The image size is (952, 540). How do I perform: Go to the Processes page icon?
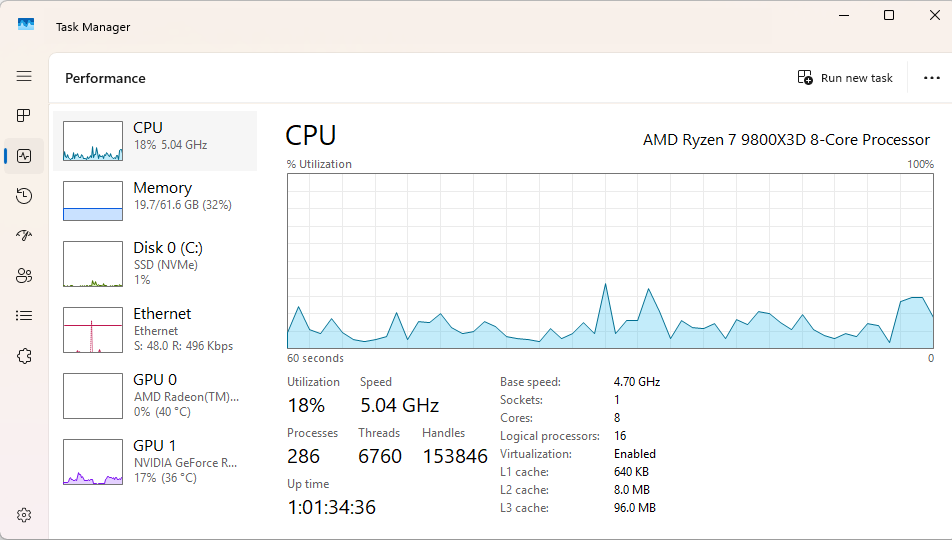click(24, 116)
